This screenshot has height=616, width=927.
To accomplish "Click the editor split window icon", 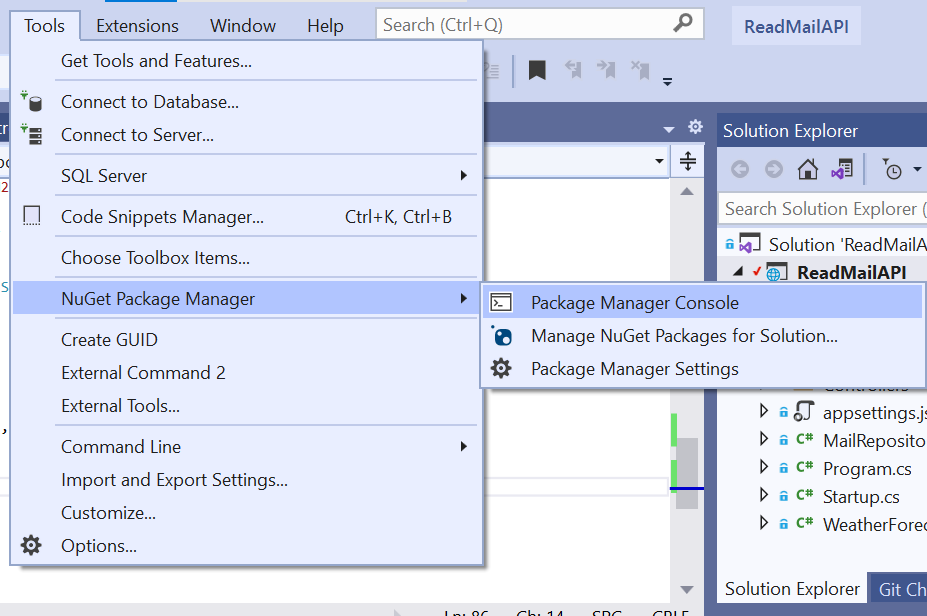I will click(688, 161).
